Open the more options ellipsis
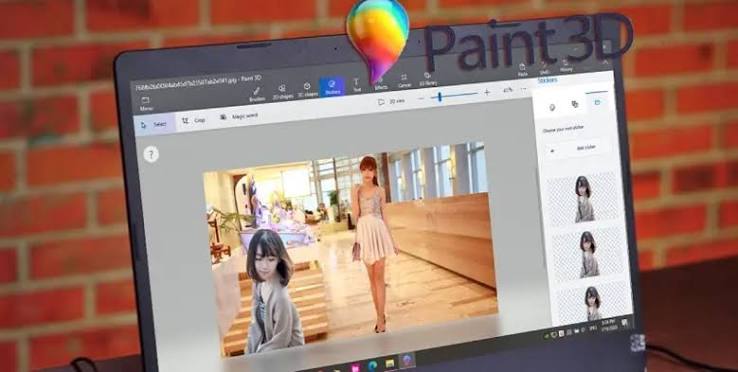 [523, 89]
